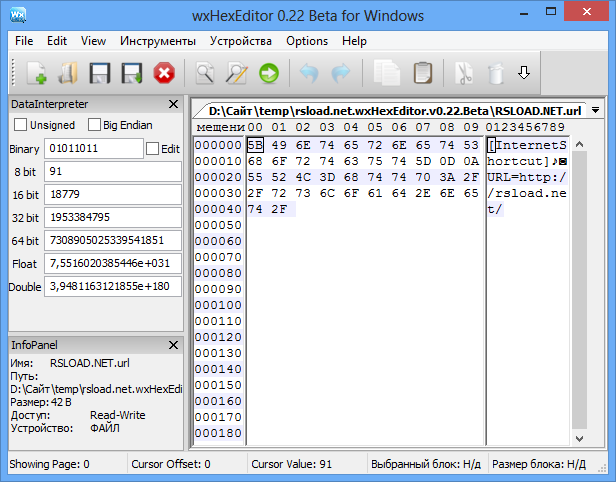Click the Binary value field 01011011
Viewport: 616px width, 482px height.
coord(94,148)
